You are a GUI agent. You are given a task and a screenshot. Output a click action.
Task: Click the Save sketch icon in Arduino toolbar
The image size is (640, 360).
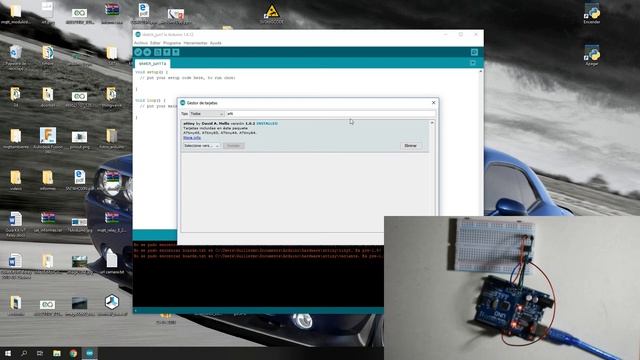point(176,52)
